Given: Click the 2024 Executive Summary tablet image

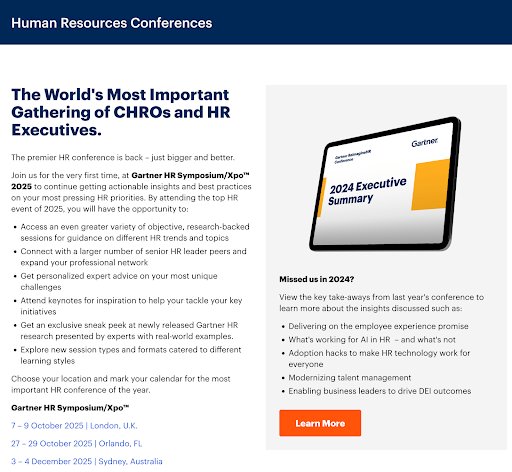Looking at the screenshot, I should [x=386, y=184].
